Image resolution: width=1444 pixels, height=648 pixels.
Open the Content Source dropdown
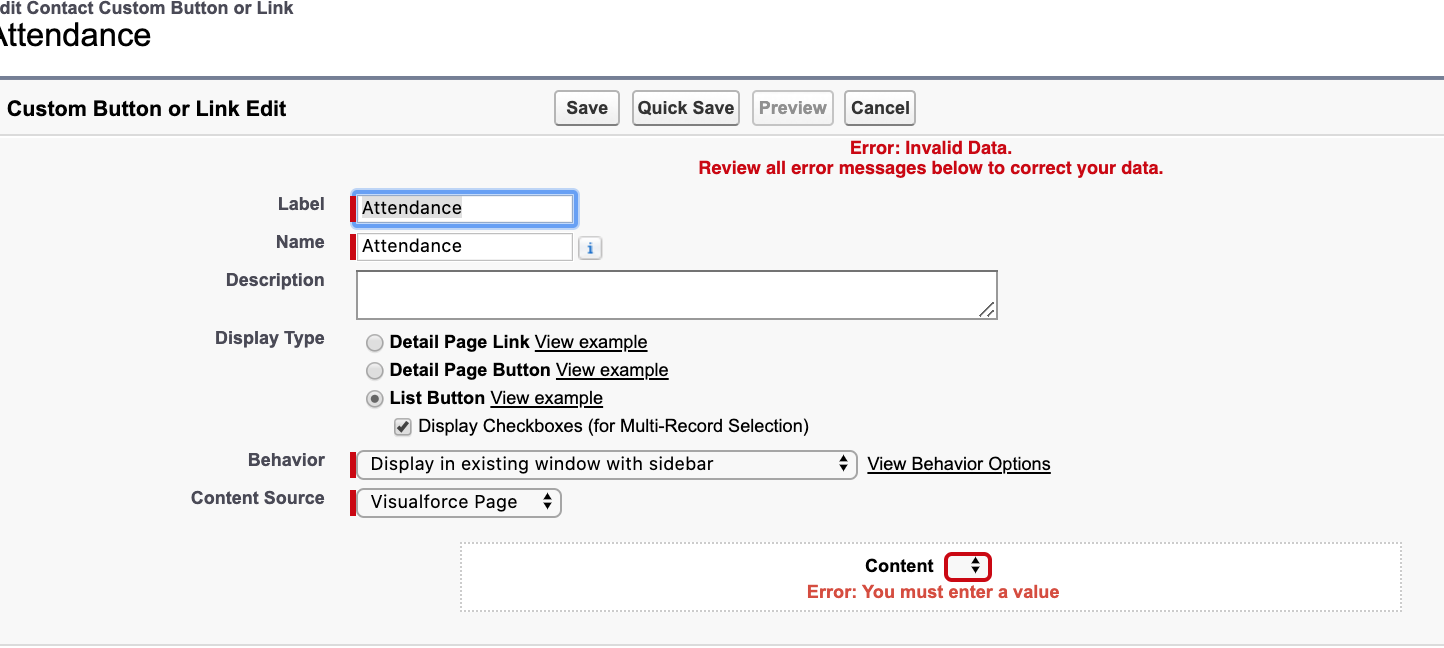tap(459, 502)
